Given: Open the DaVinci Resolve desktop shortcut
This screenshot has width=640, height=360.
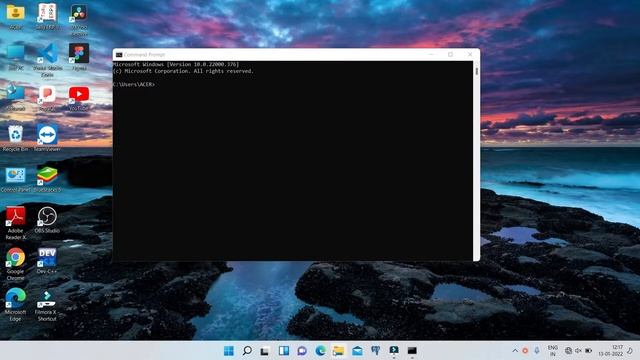Looking at the screenshot, I should point(79,19).
